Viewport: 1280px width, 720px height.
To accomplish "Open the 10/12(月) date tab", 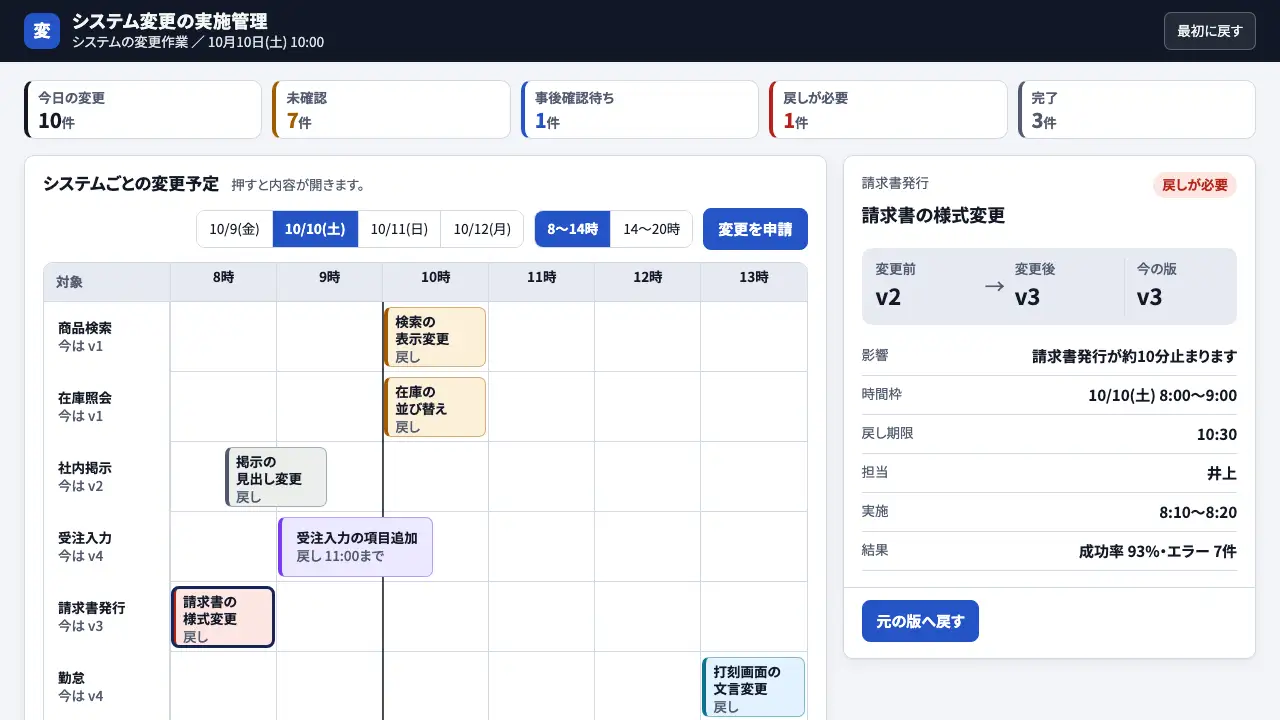I will [482, 229].
